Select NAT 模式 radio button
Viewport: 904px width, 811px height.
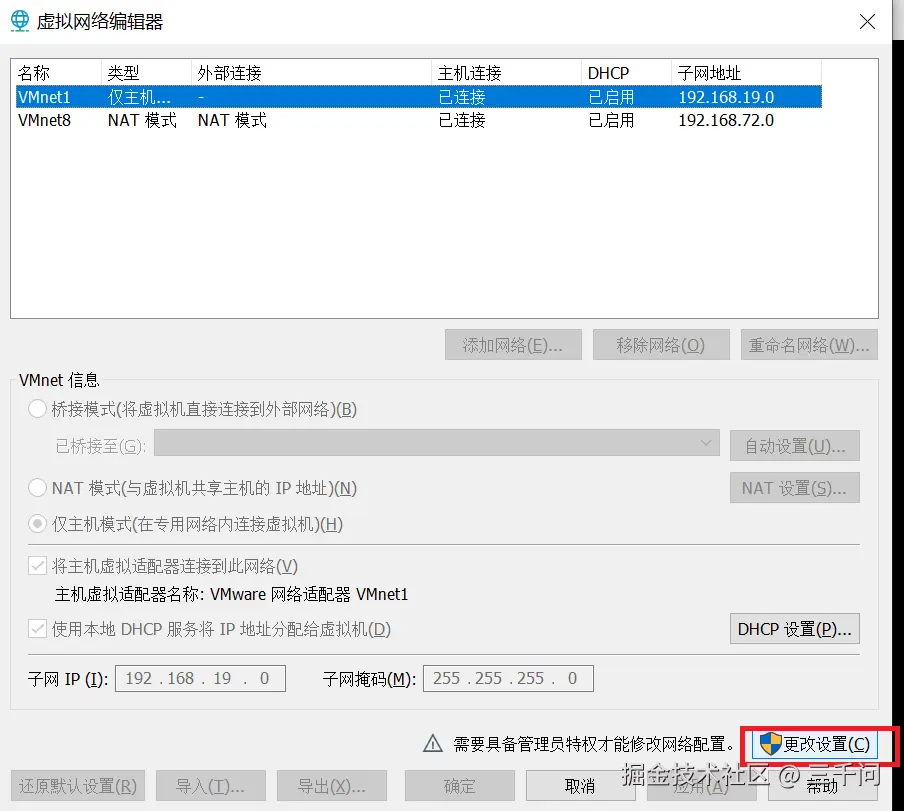coord(37,488)
